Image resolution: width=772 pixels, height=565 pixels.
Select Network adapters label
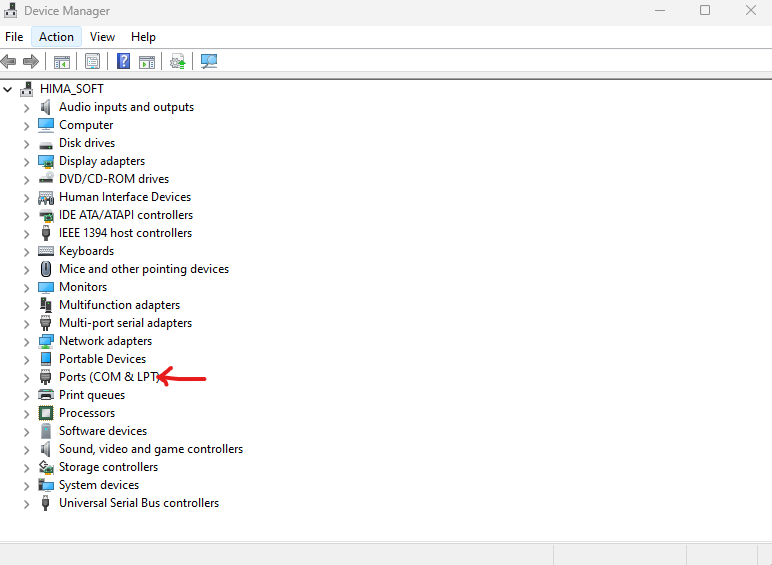point(105,341)
